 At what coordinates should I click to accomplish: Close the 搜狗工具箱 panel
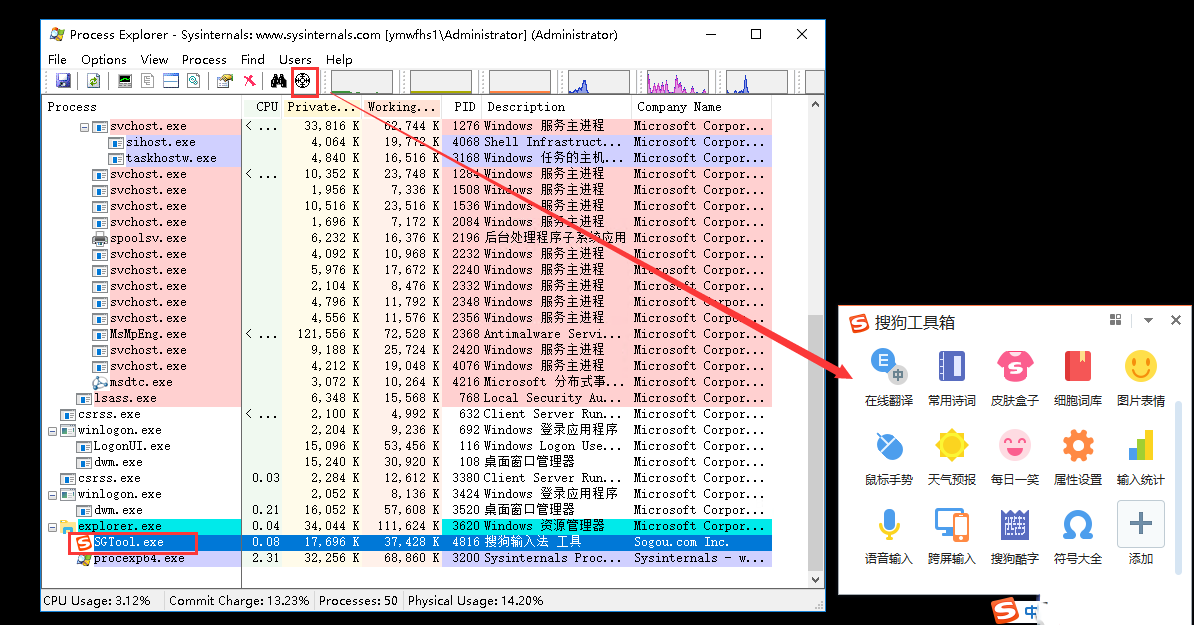click(x=1176, y=320)
